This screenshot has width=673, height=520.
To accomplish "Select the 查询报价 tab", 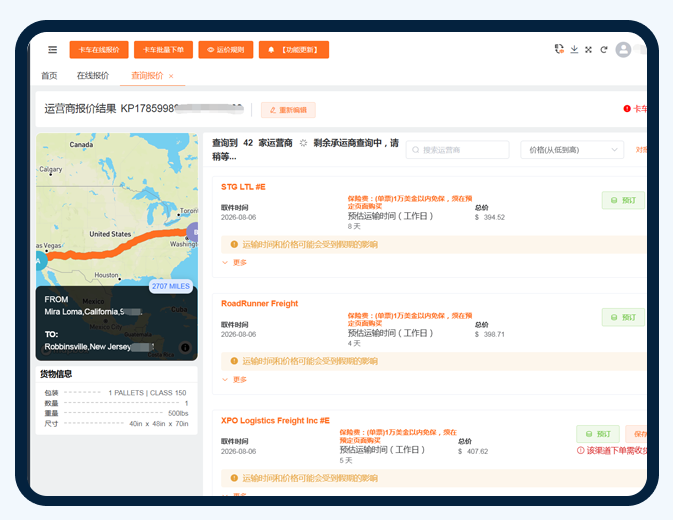I will point(147,76).
